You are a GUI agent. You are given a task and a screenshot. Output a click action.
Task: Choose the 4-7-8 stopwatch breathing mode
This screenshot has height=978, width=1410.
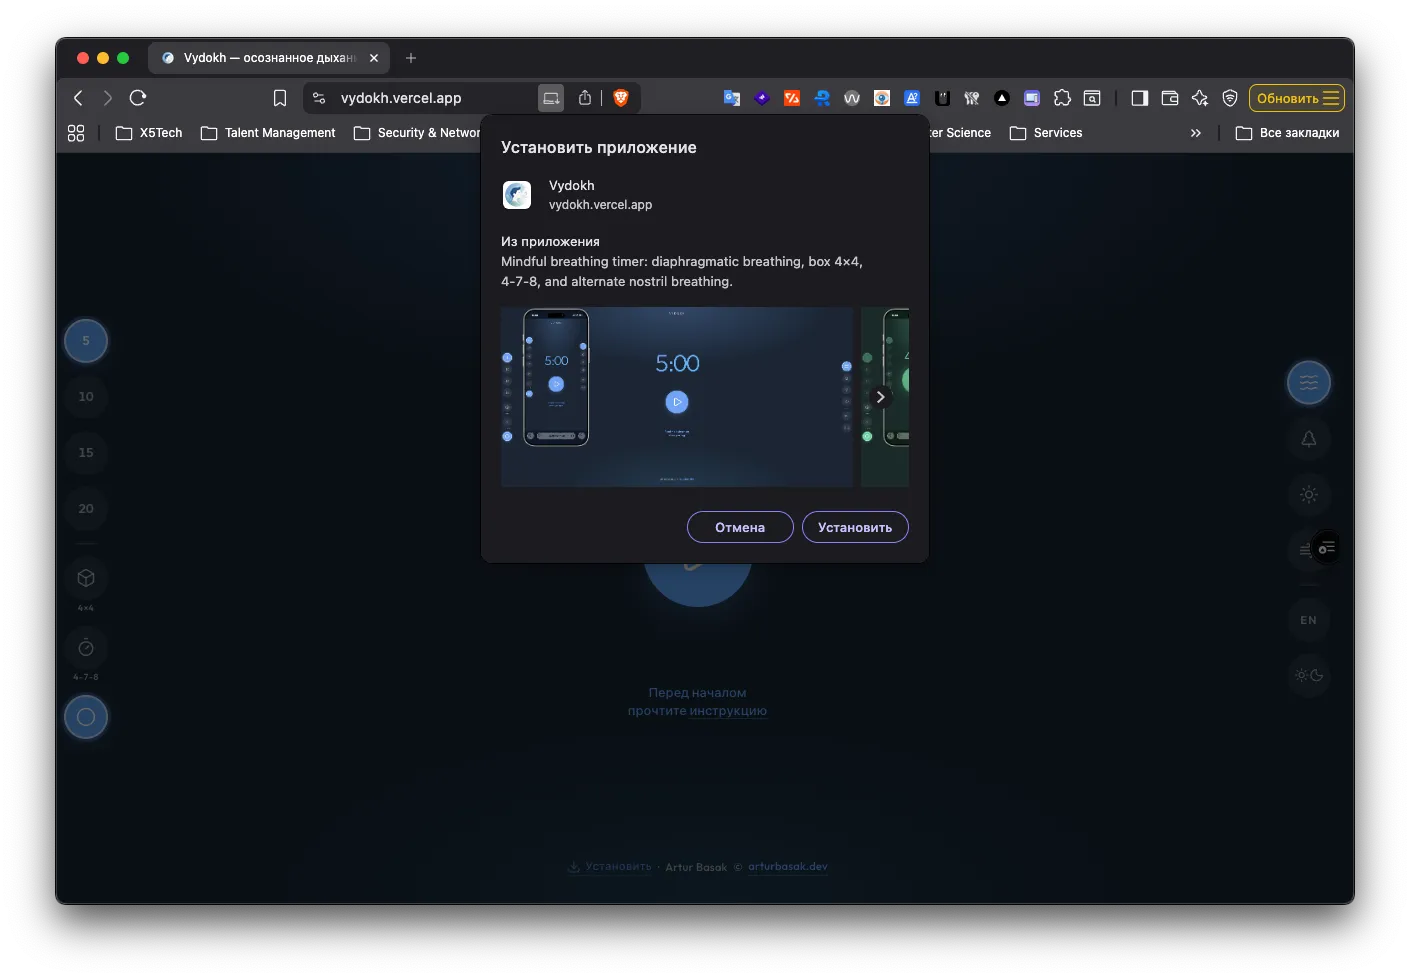[x=86, y=648]
